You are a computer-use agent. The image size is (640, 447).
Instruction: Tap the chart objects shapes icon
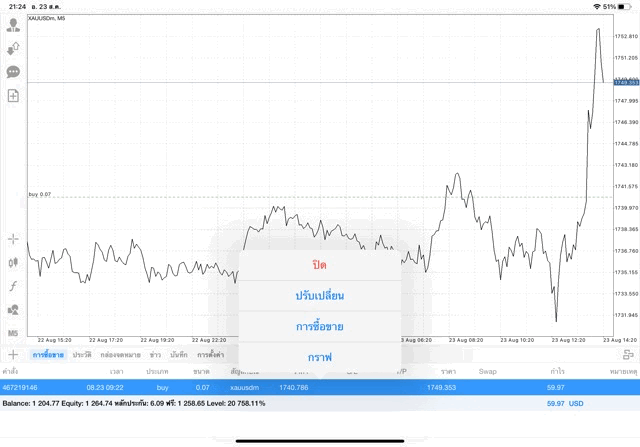(13, 309)
